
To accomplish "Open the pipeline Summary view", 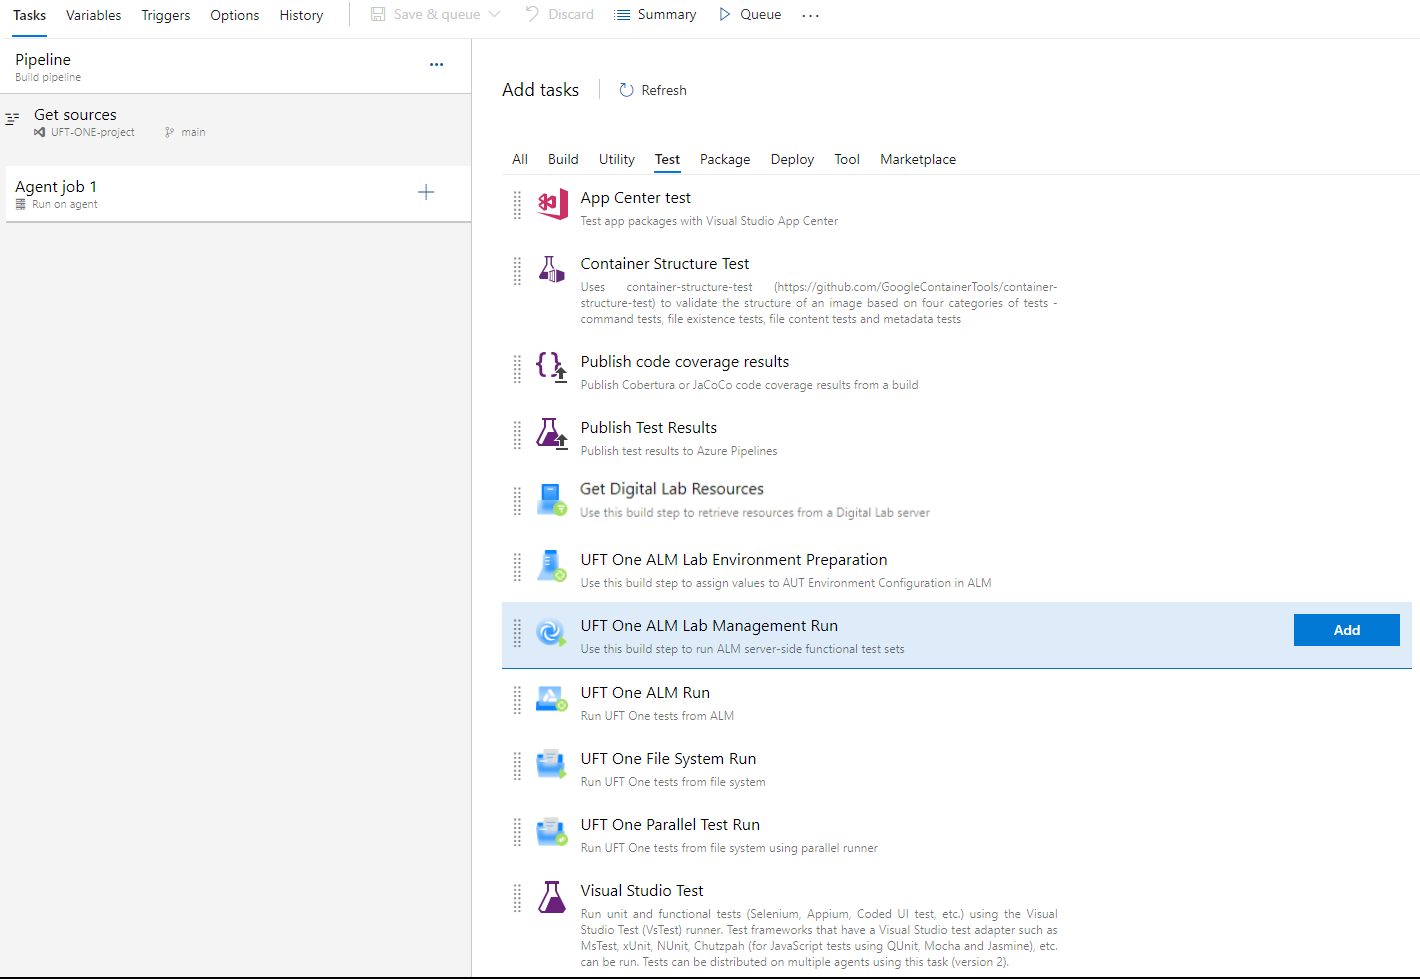I will [655, 15].
